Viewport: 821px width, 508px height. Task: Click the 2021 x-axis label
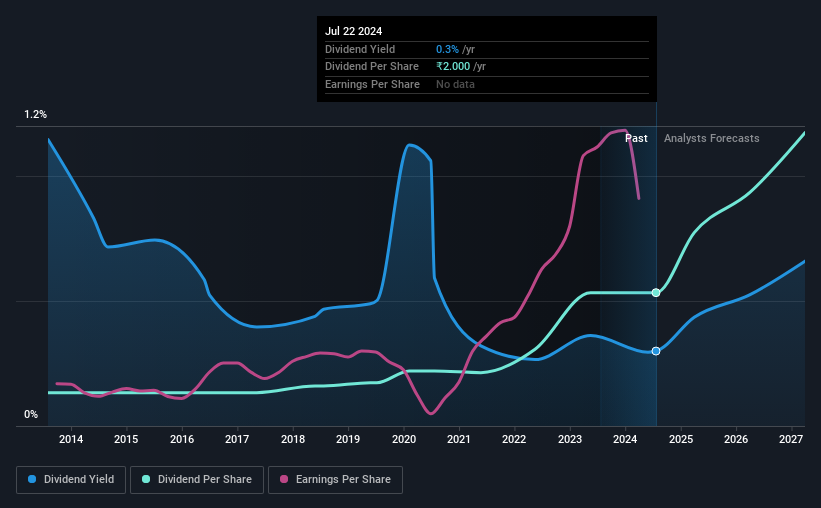coord(459,439)
